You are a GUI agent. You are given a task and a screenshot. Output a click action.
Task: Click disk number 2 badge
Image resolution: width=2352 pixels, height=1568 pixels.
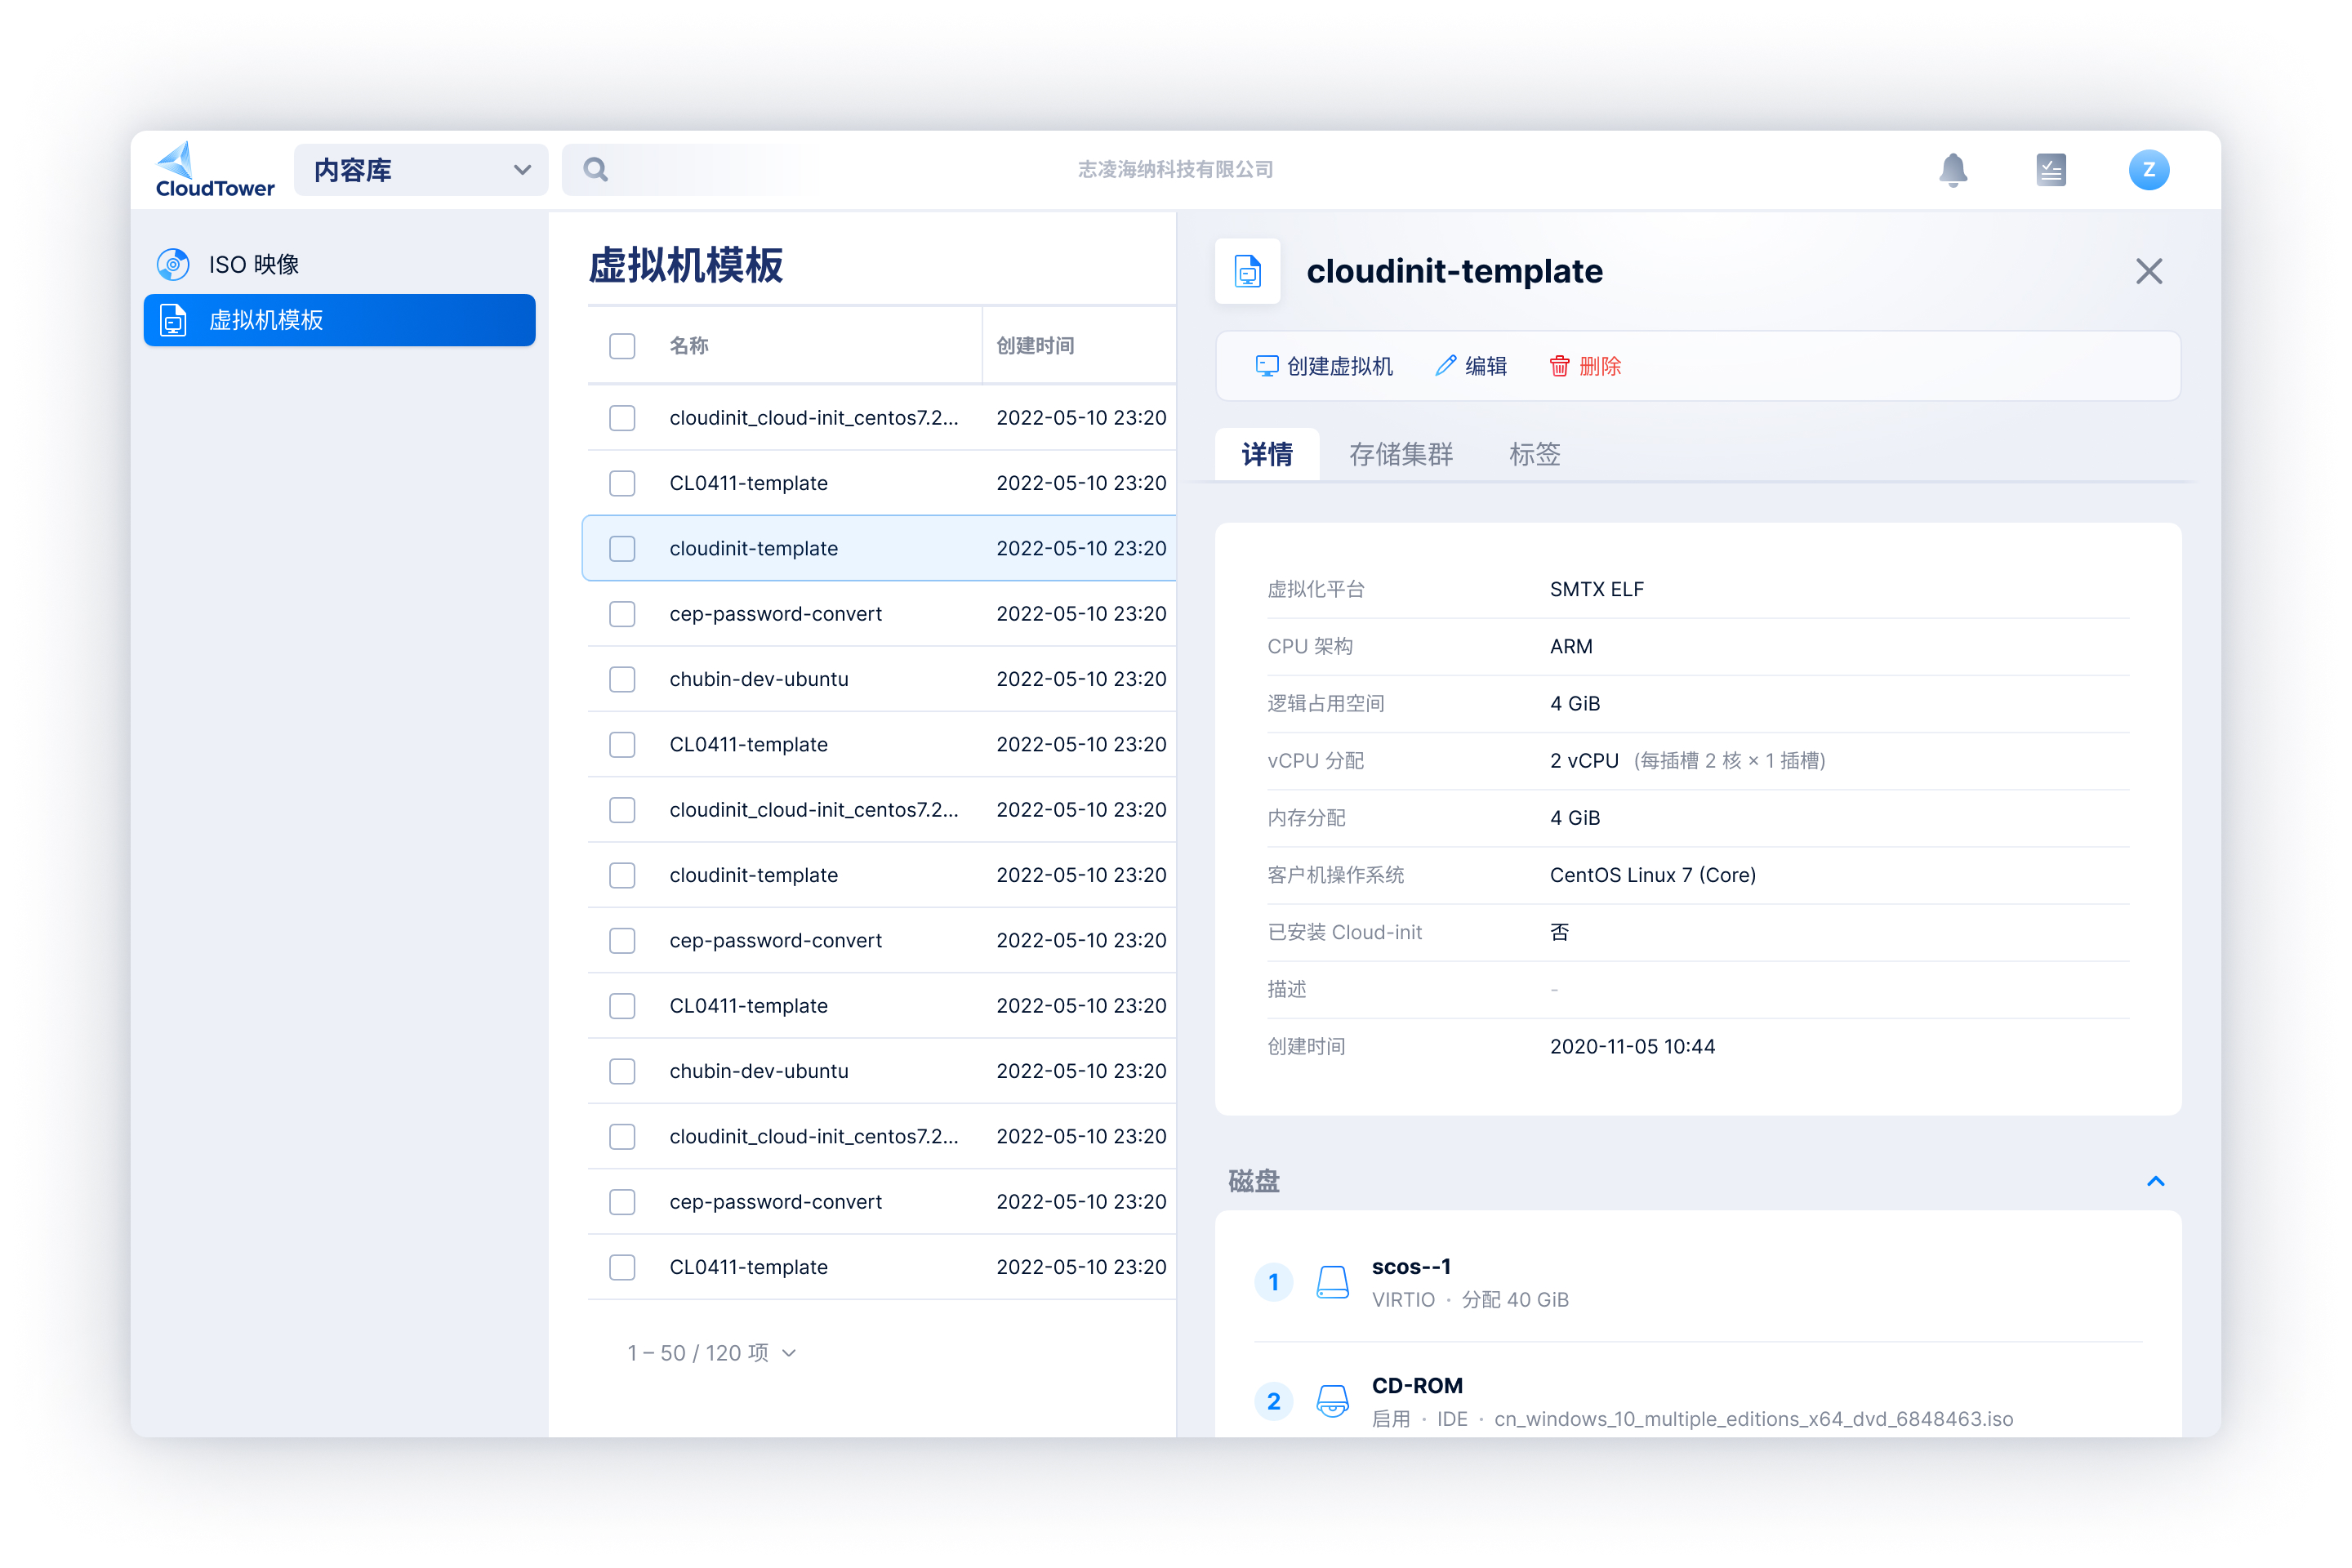pos(1273,1402)
